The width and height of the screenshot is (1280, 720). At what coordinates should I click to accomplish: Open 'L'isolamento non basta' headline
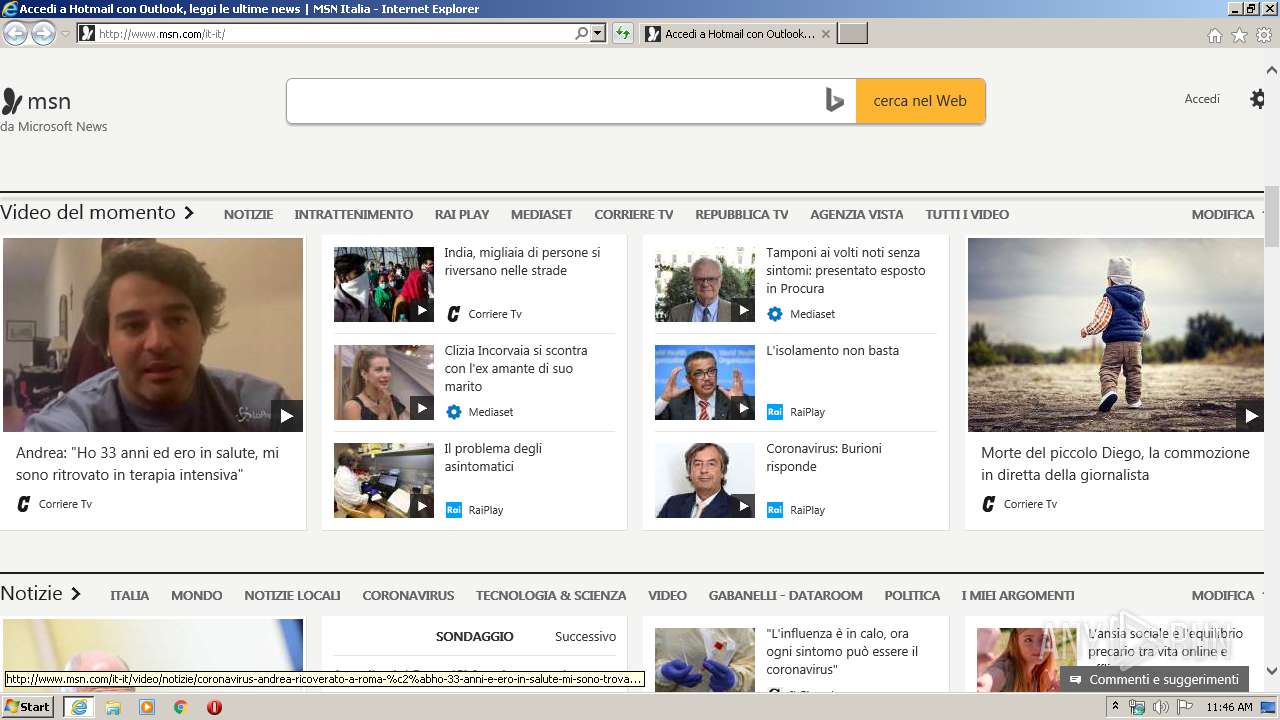(x=832, y=351)
